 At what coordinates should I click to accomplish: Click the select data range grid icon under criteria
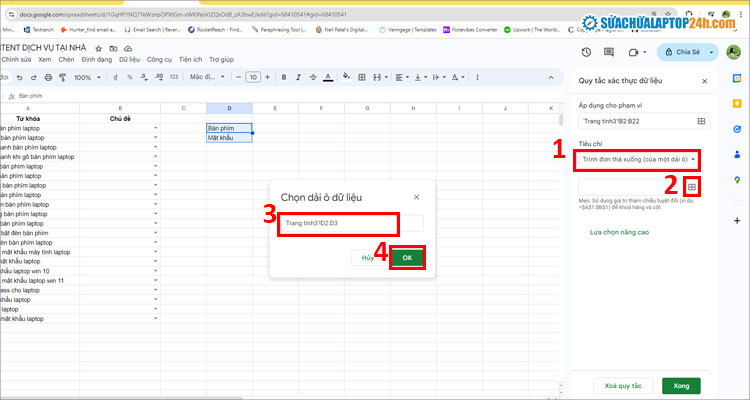pos(692,187)
